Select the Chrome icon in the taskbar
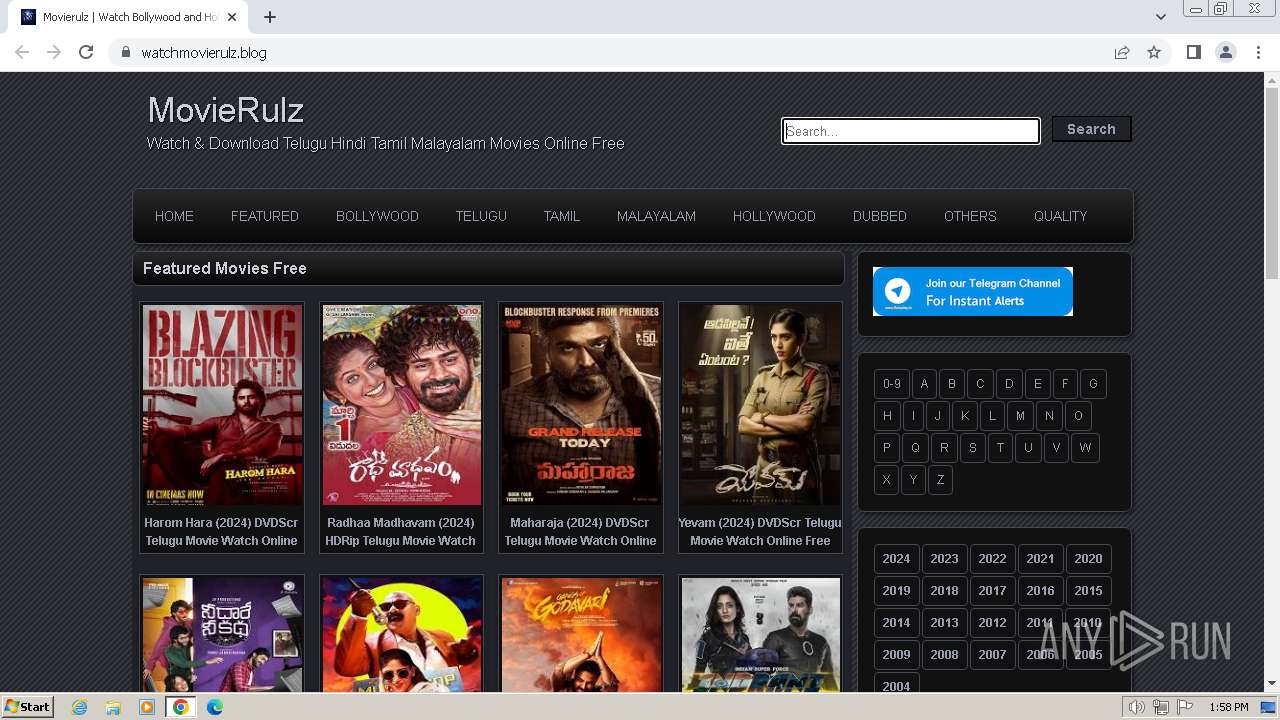The image size is (1280, 720). click(x=181, y=707)
